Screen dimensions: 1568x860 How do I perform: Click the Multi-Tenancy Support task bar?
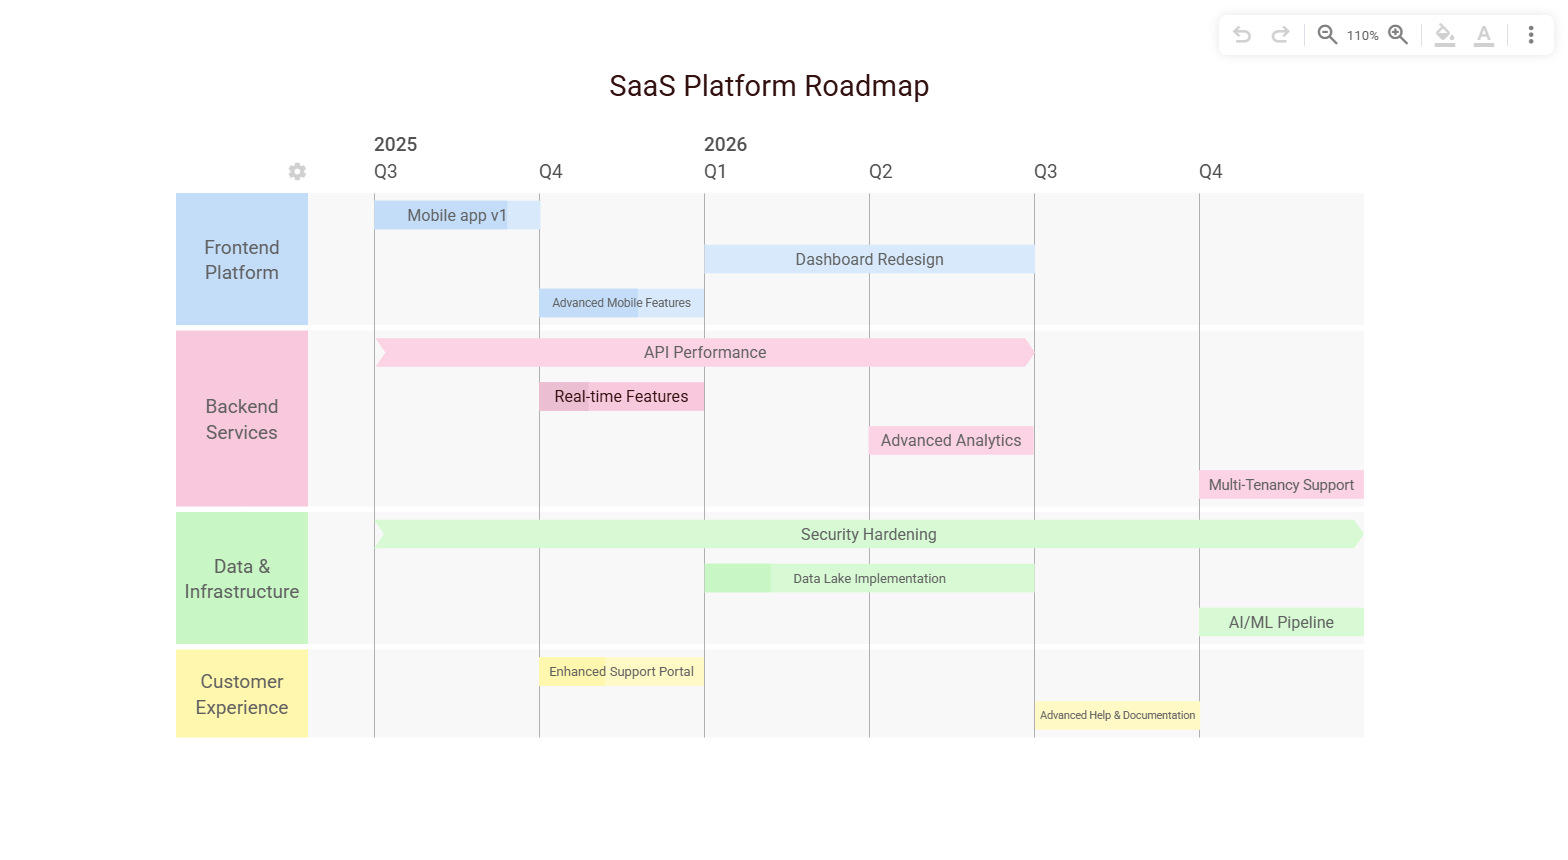1281,485
